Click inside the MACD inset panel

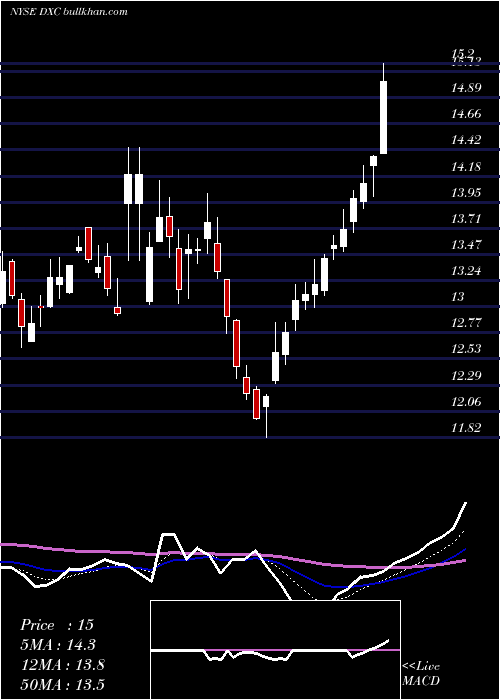click(275, 650)
